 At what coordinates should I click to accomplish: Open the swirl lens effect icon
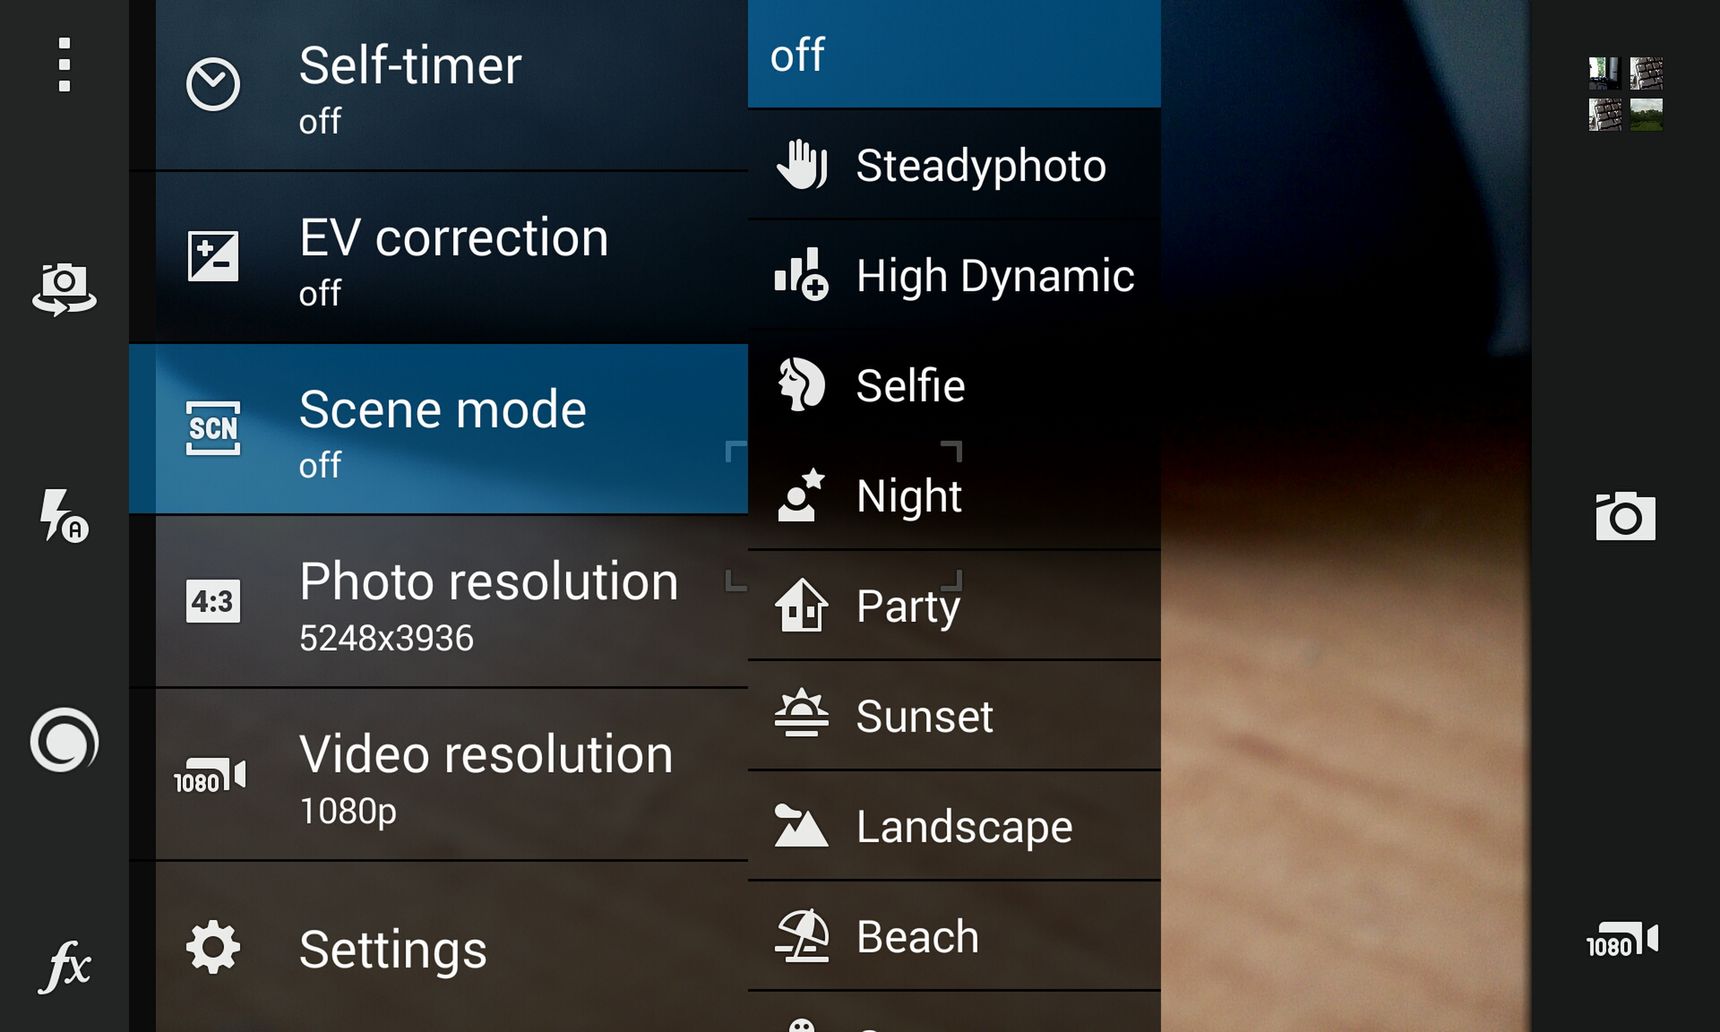point(64,740)
